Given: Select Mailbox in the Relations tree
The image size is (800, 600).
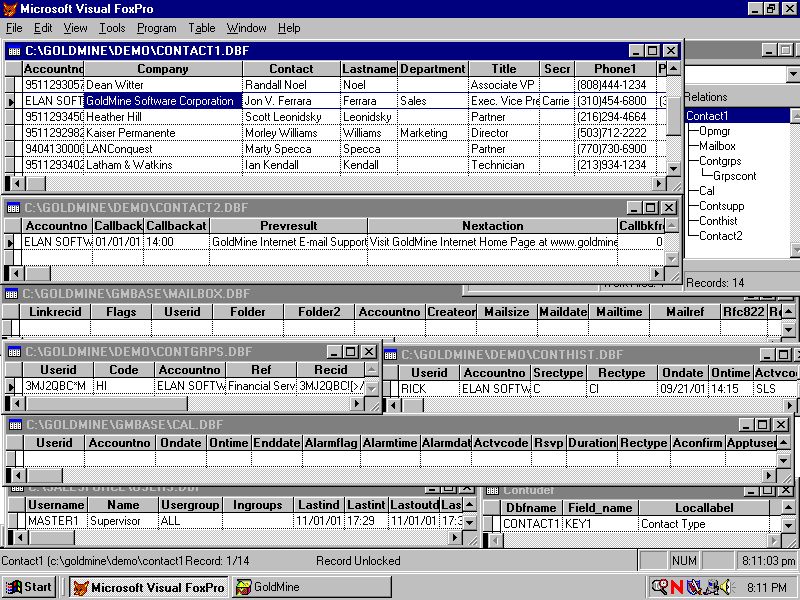Looking at the screenshot, I should point(717,146).
